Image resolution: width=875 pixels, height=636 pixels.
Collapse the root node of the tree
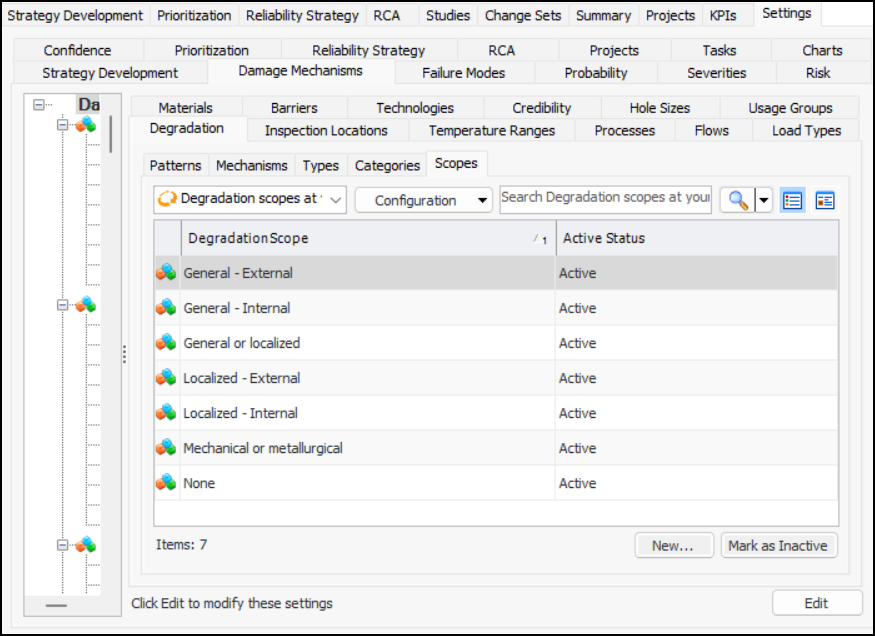click(x=39, y=104)
